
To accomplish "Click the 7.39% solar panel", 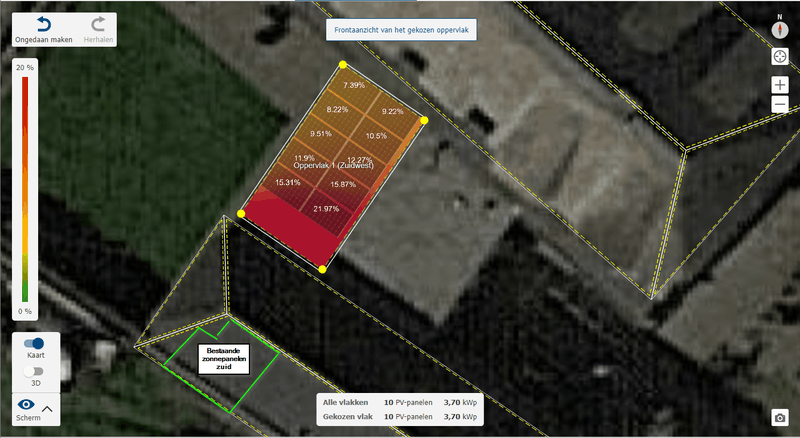I will [354, 85].
